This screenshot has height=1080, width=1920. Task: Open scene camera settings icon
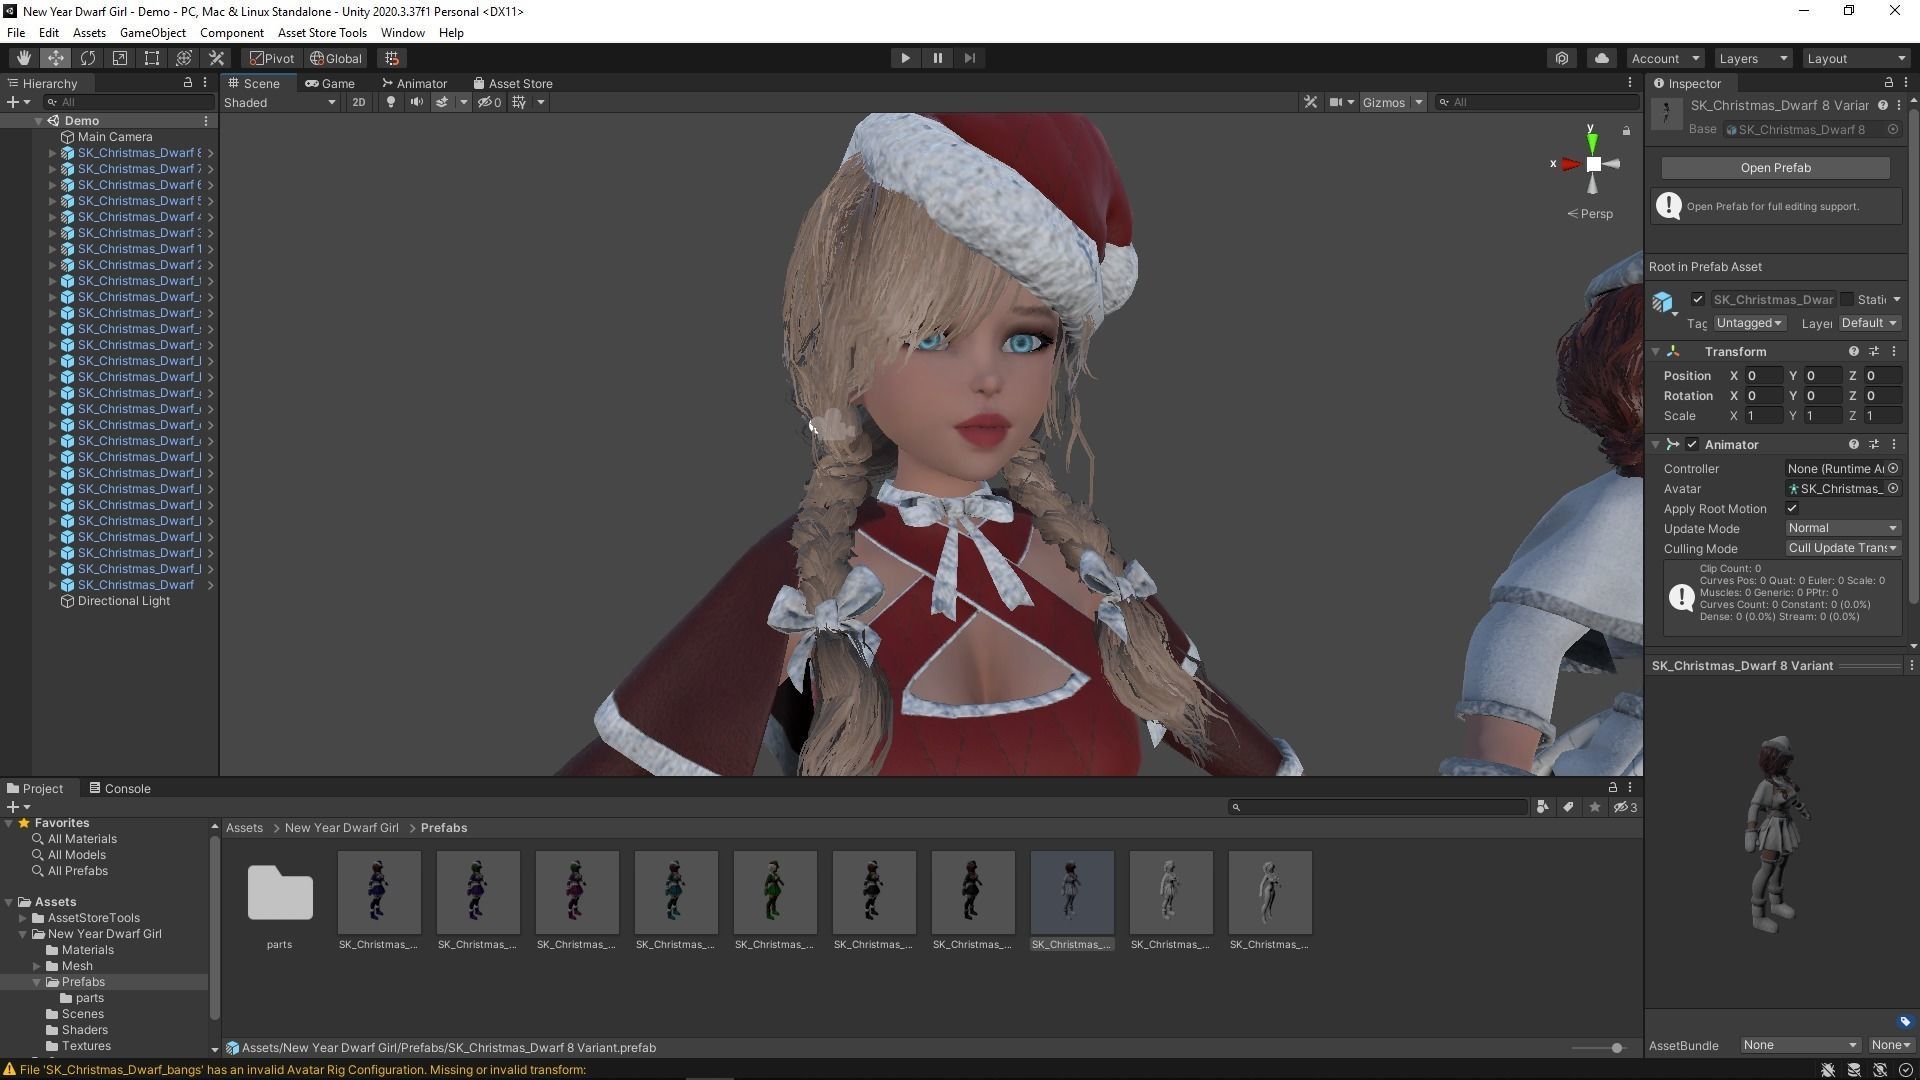coord(1336,102)
